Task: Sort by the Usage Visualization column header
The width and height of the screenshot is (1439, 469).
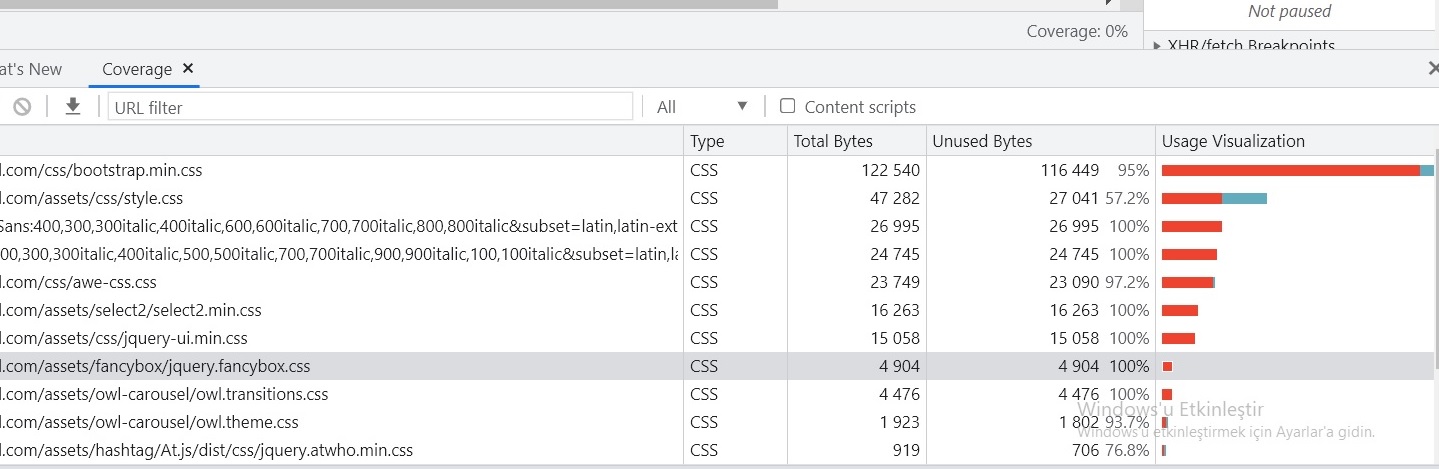Action: pyautogui.click(x=1297, y=141)
